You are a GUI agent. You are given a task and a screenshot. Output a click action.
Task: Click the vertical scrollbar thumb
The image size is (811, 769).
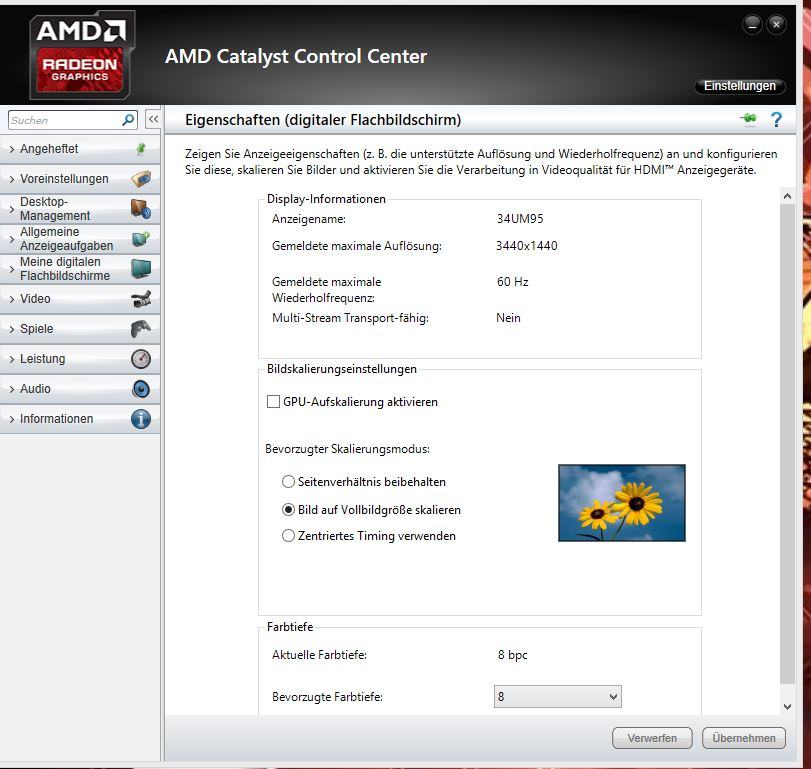[x=787, y=444]
